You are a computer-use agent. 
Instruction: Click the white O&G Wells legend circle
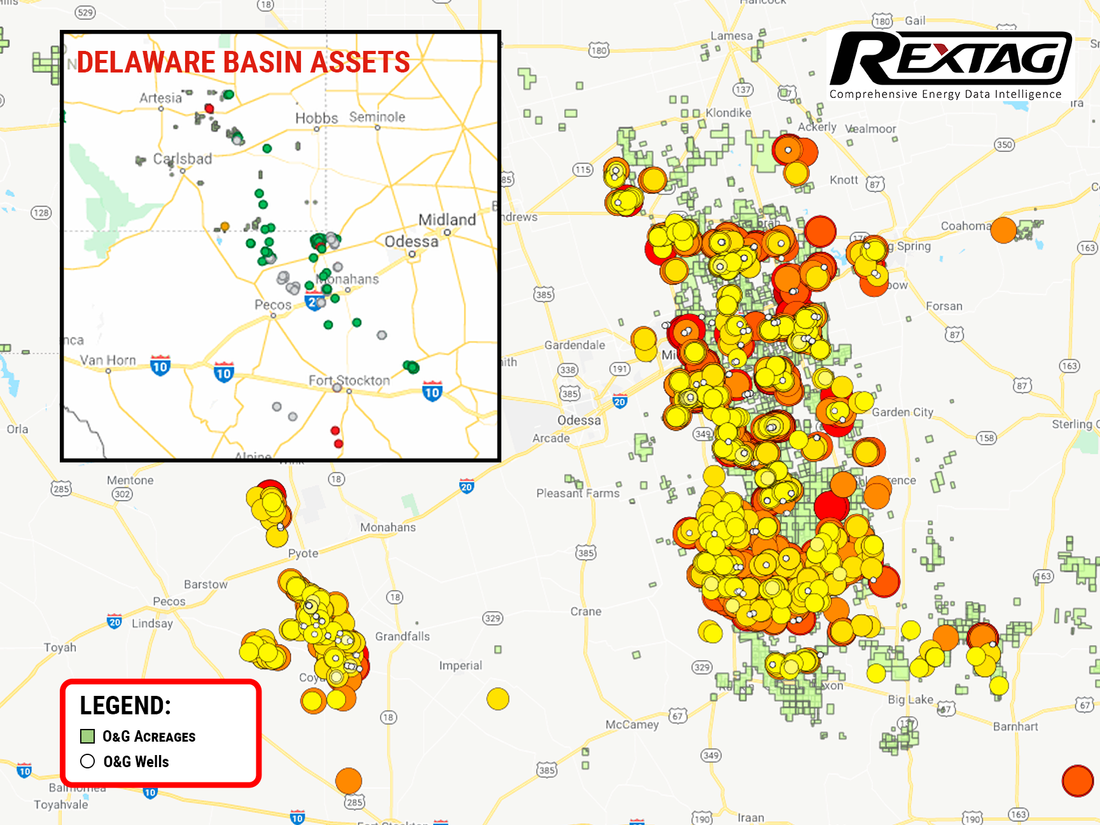click(87, 761)
